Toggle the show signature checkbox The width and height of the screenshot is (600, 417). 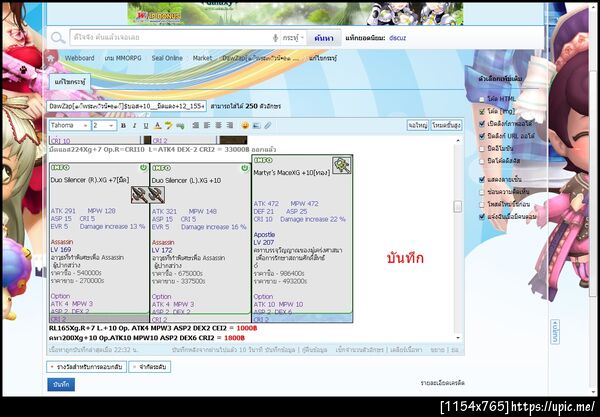click(x=482, y=179)
